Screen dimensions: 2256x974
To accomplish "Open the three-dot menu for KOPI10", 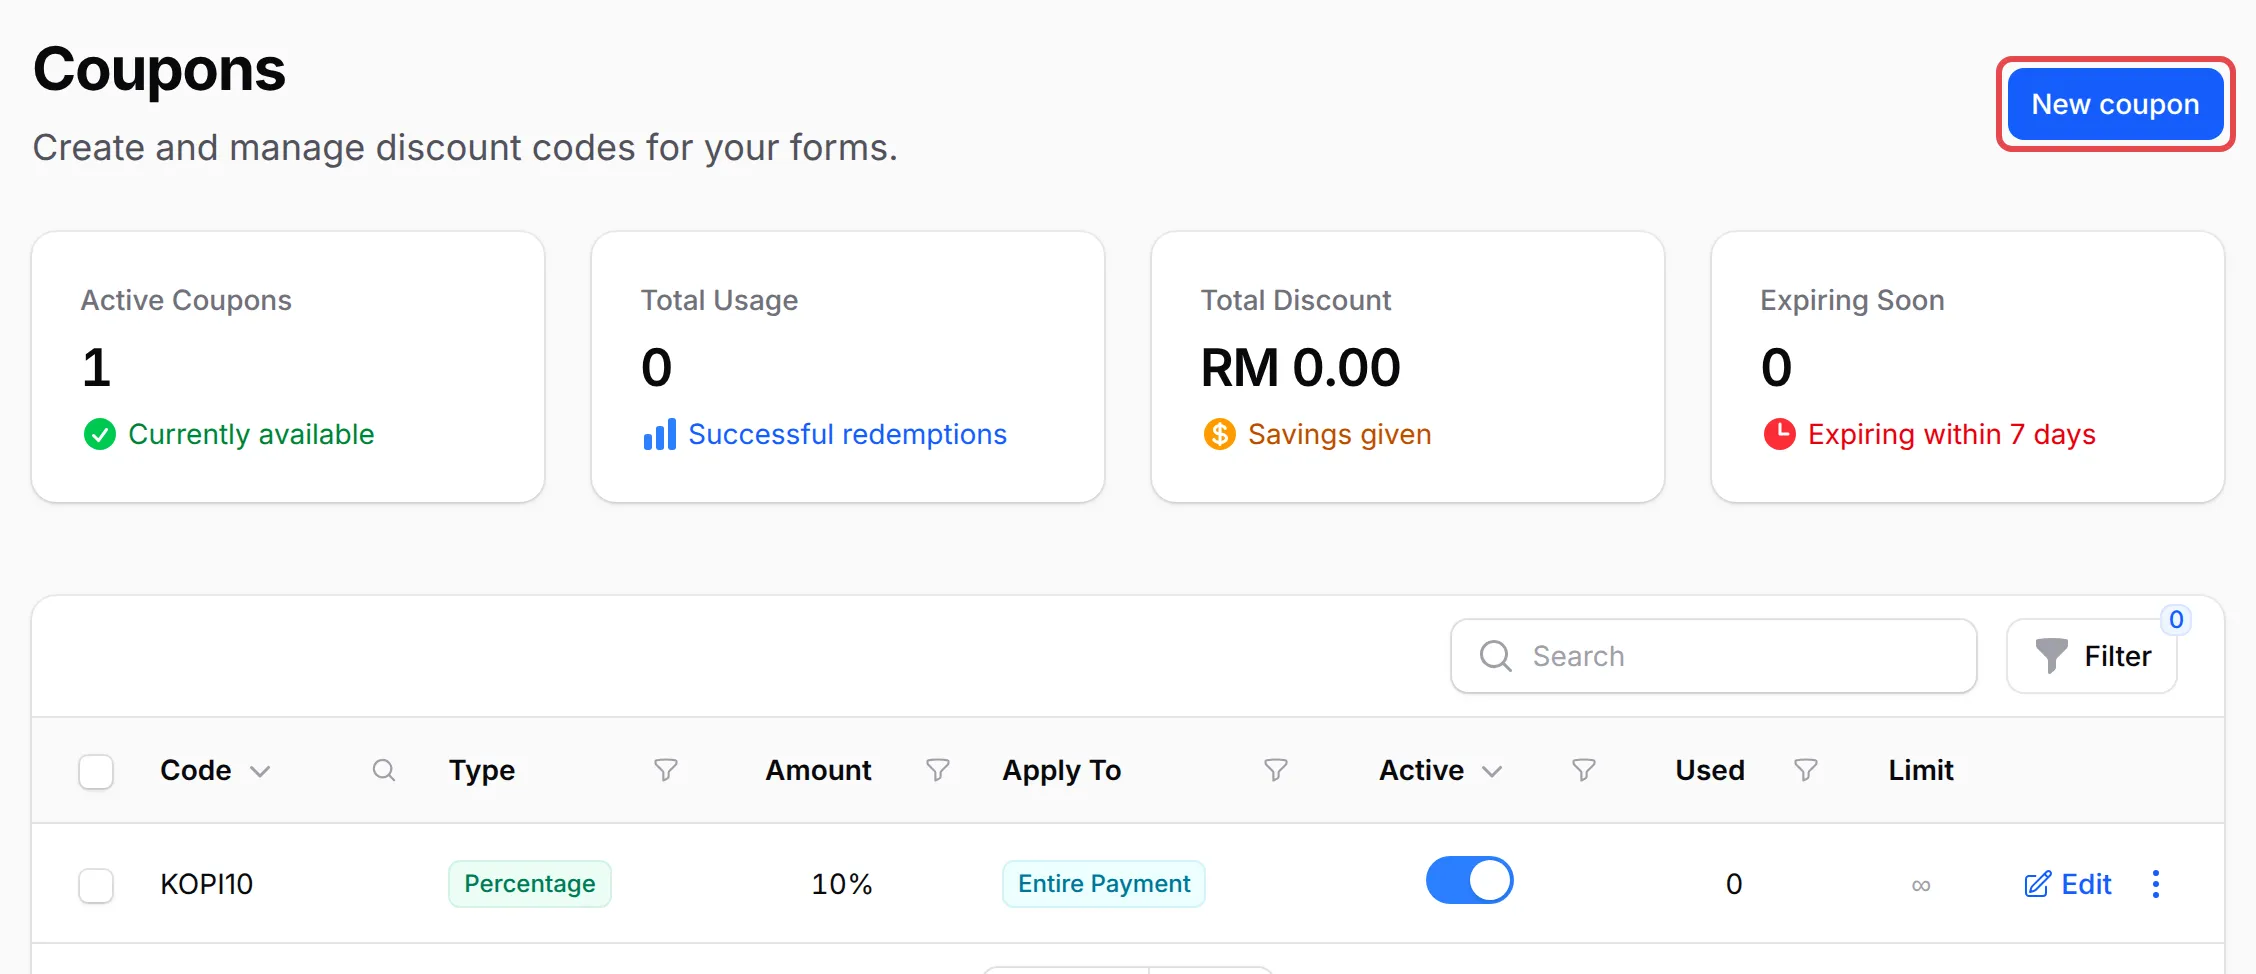I will [x=2156, y=884].
